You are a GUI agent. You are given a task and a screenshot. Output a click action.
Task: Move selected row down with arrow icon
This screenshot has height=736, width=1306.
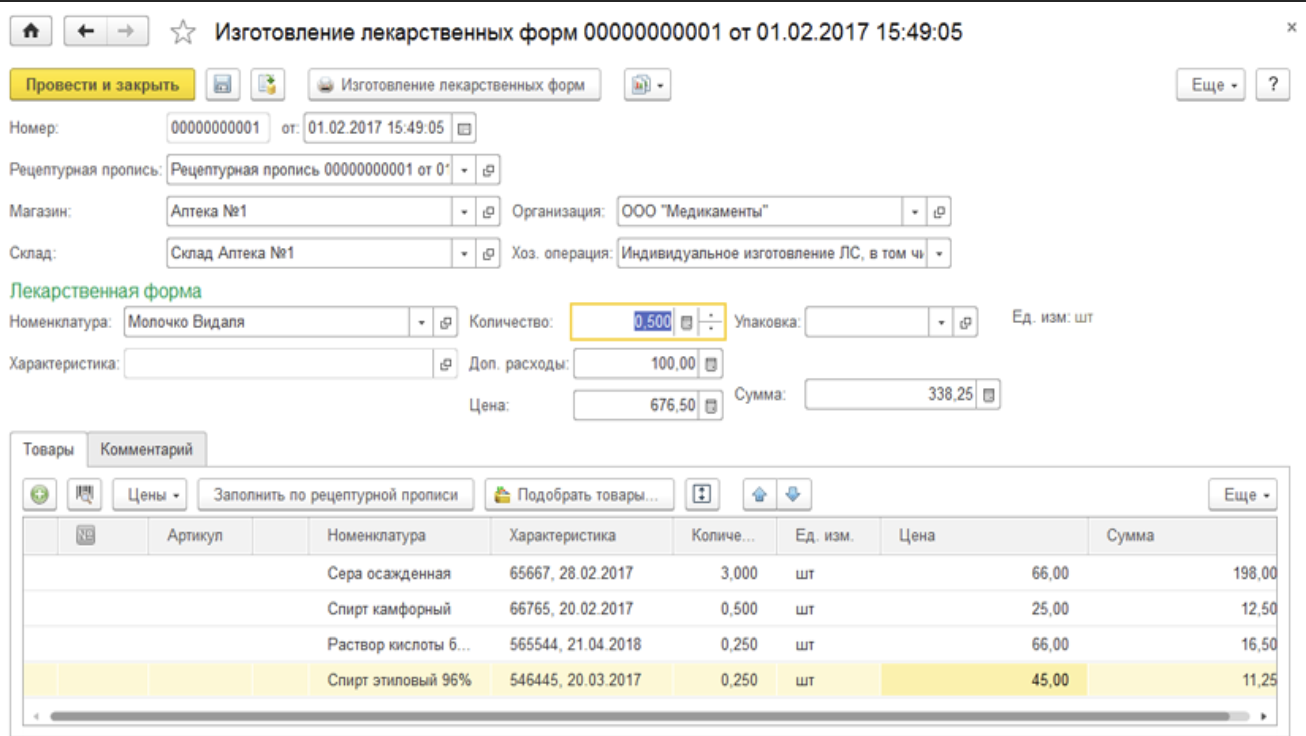click(x=794, y=494)
